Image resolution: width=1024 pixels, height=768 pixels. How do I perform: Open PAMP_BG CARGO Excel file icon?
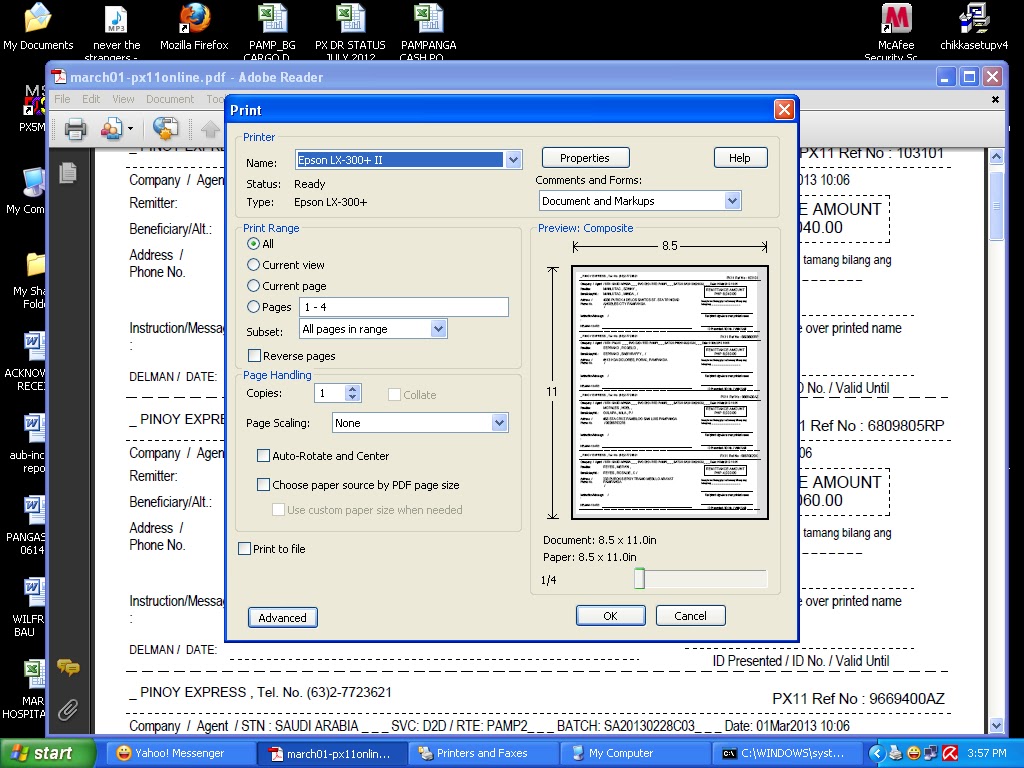pos(272,31)
